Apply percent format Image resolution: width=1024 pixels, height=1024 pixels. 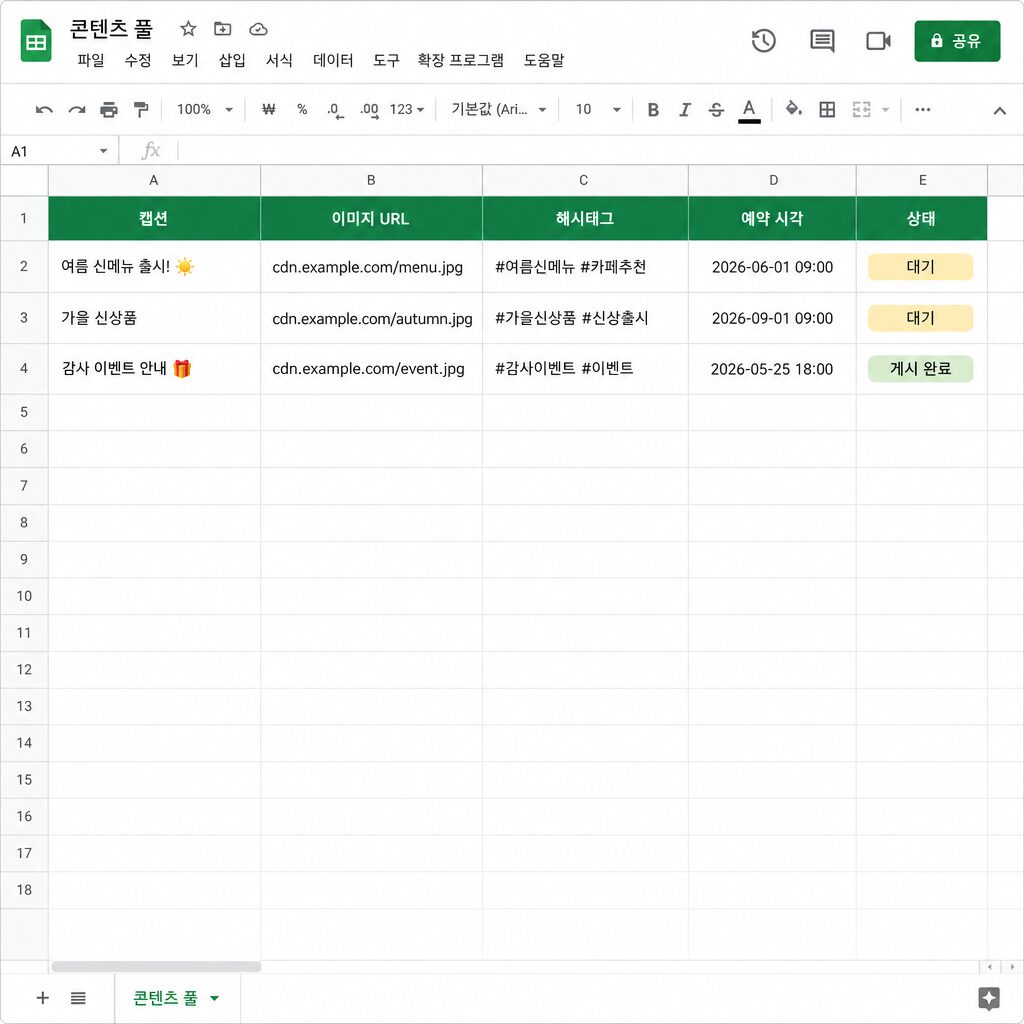click(302, 109)
